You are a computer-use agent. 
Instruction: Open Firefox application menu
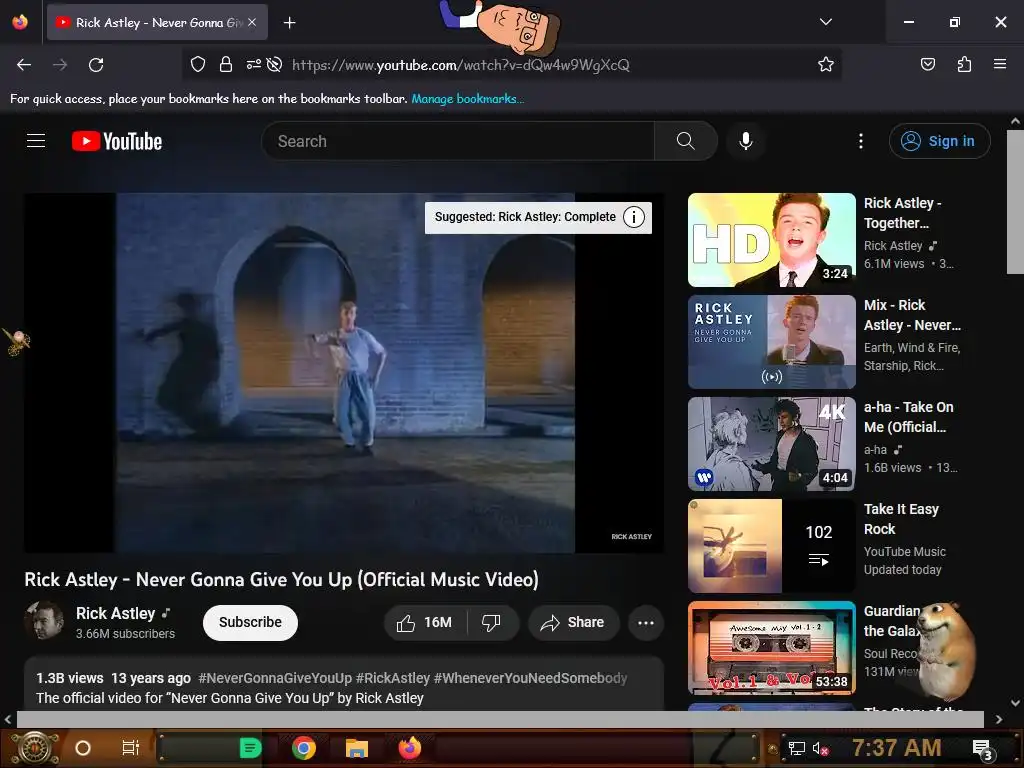pos(1000,64)
